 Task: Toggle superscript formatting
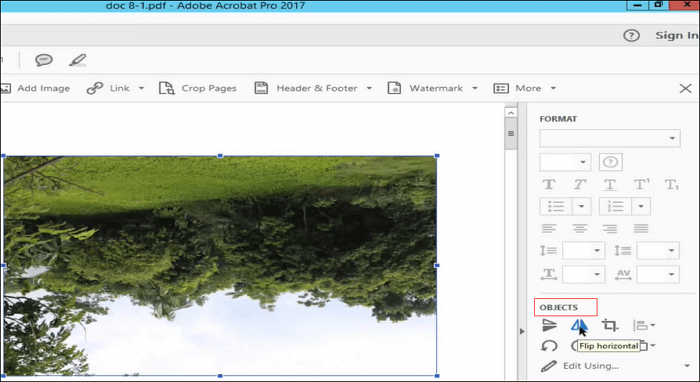[x=641, y=184]
